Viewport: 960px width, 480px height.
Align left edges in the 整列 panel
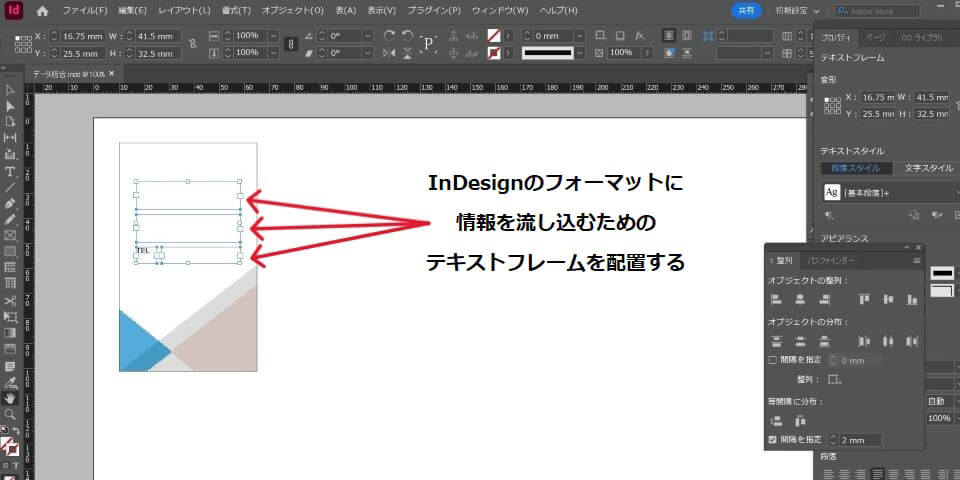(777, 299)
